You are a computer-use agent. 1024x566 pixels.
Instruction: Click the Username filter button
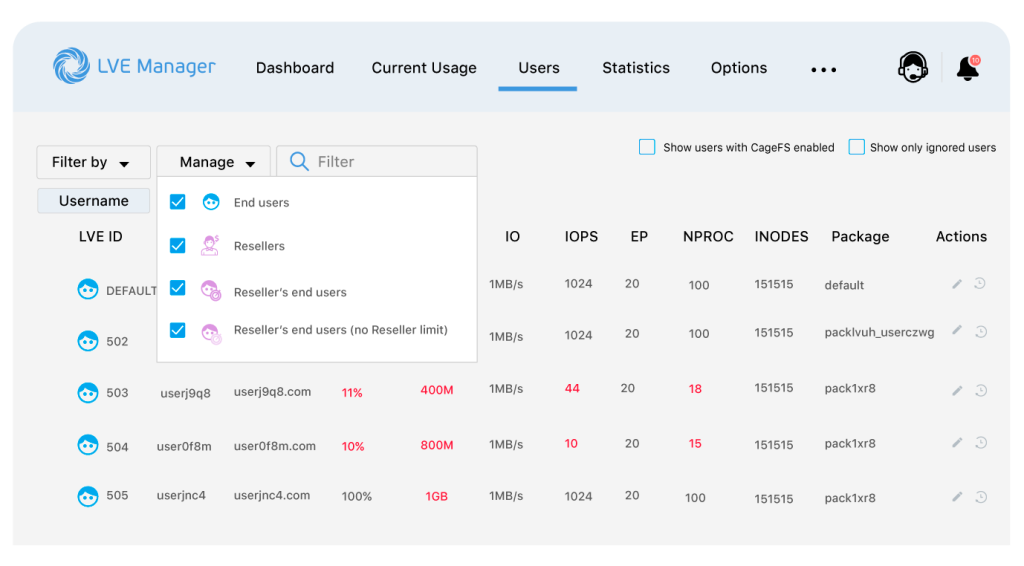pos(93,200)
